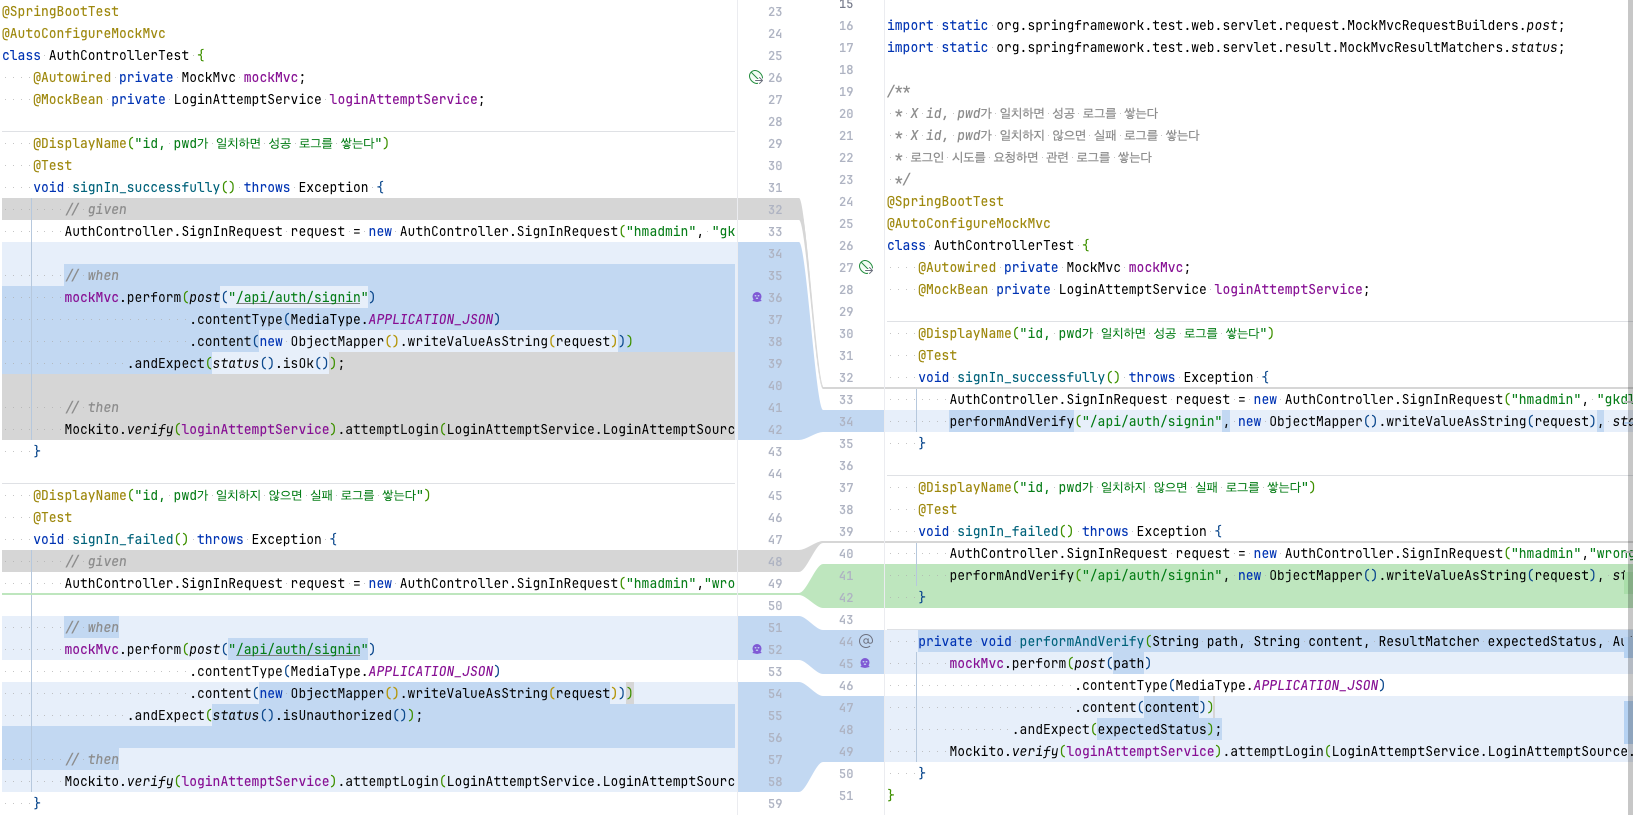This screenshot has height=815, width=1633.
Task: Click loginAttemptService field in right @MockBean line
Action: (x=1289, y=289)
